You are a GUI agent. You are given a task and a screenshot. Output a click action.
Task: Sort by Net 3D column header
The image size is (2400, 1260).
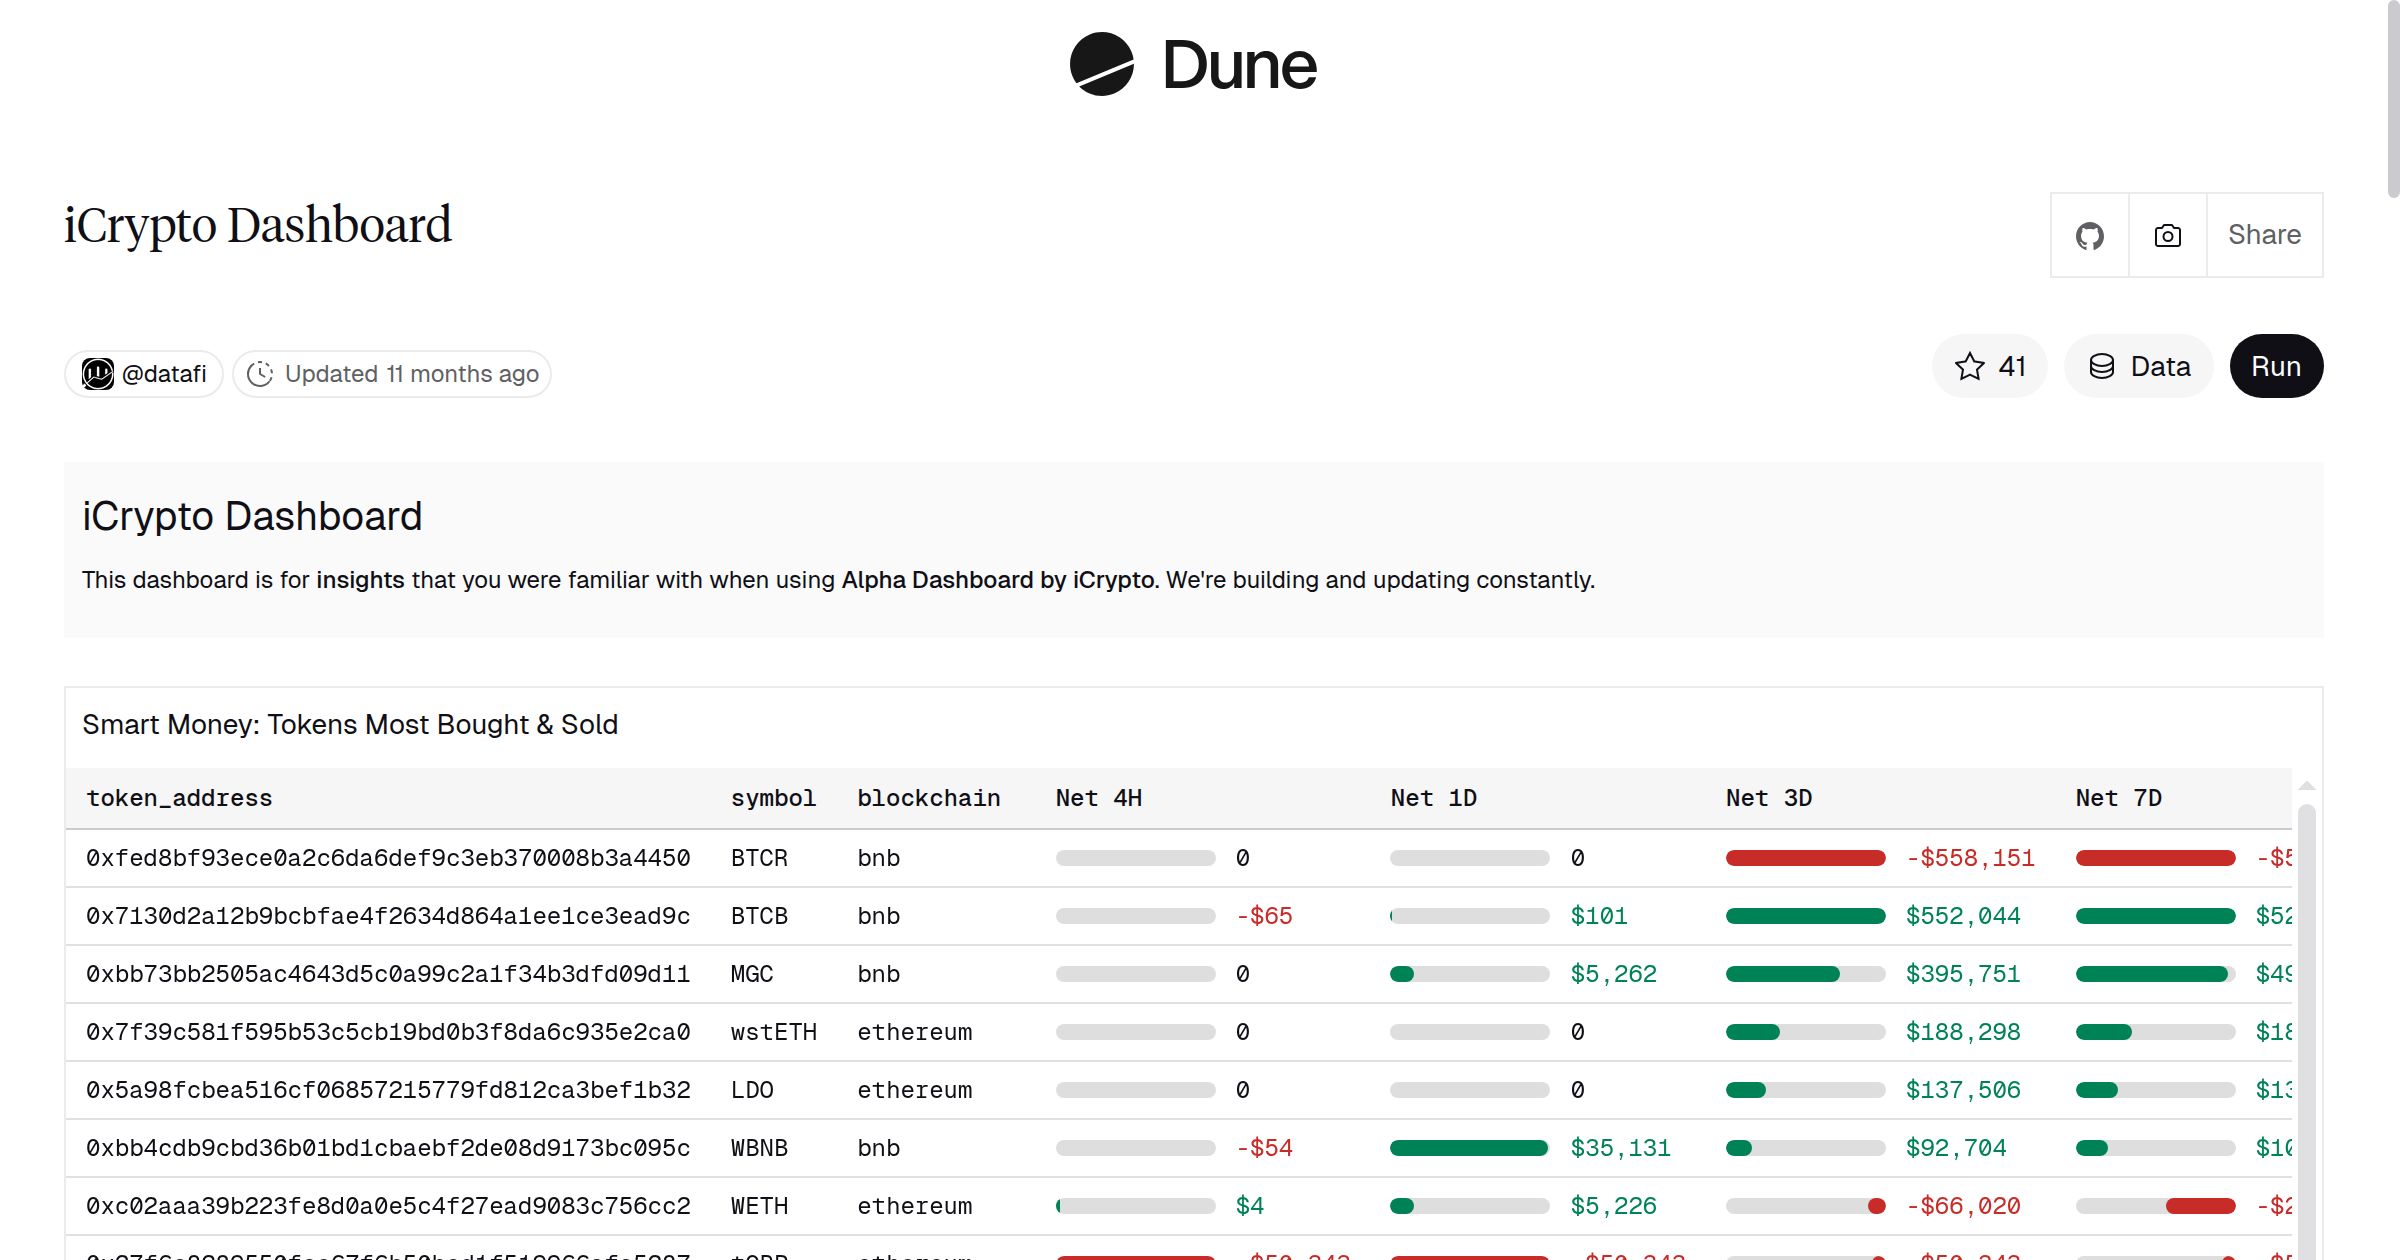pyautogui.click(x=1768, y=798)
